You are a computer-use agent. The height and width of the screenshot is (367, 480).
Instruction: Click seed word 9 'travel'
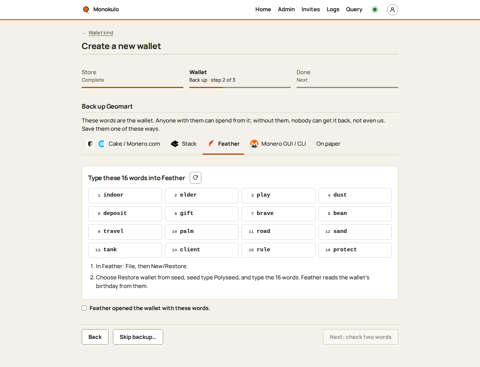[125, 231]
